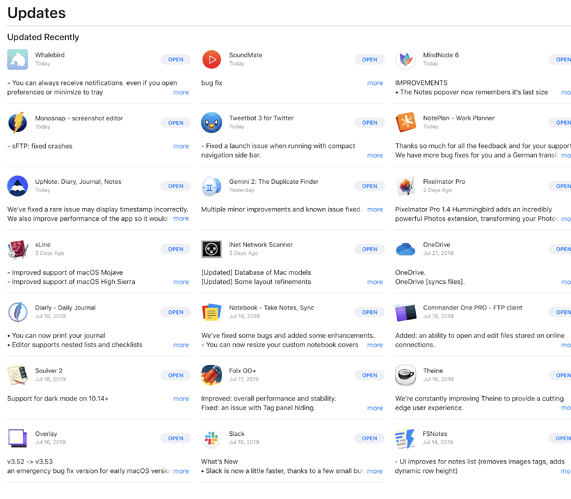The width and height of the screenshot is (571, 499).
Task: Click the Slack app icon
Action: [x=212, y=438]
